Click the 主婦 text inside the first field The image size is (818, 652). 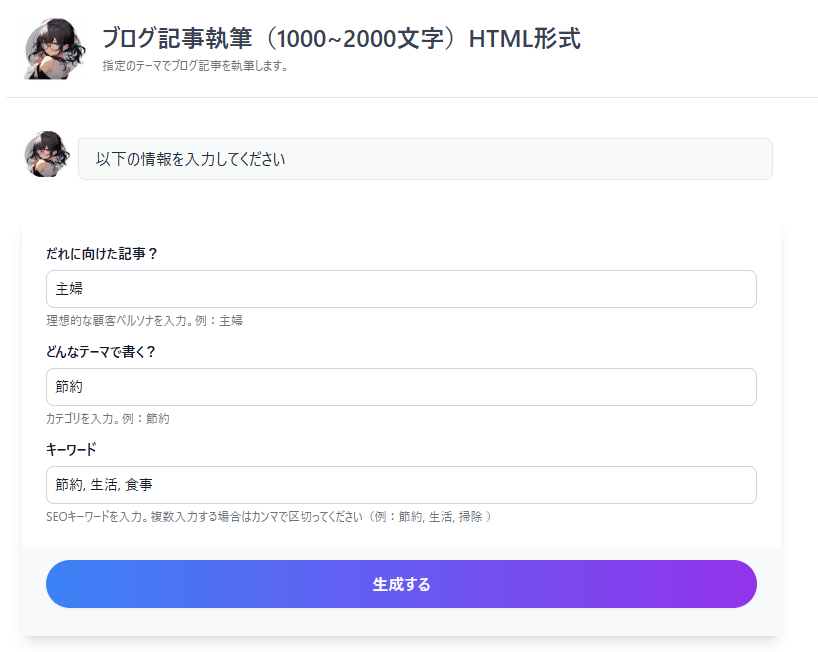(69, 288)
